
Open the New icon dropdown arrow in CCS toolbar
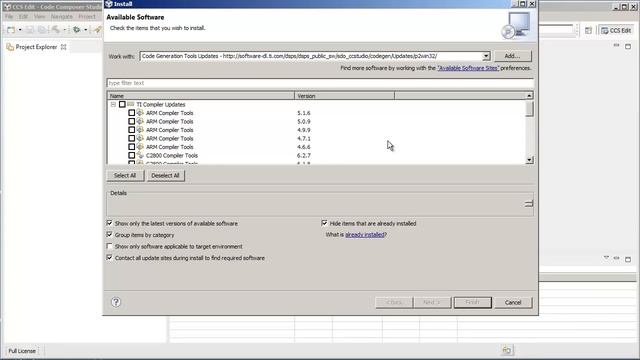(20, 30)
